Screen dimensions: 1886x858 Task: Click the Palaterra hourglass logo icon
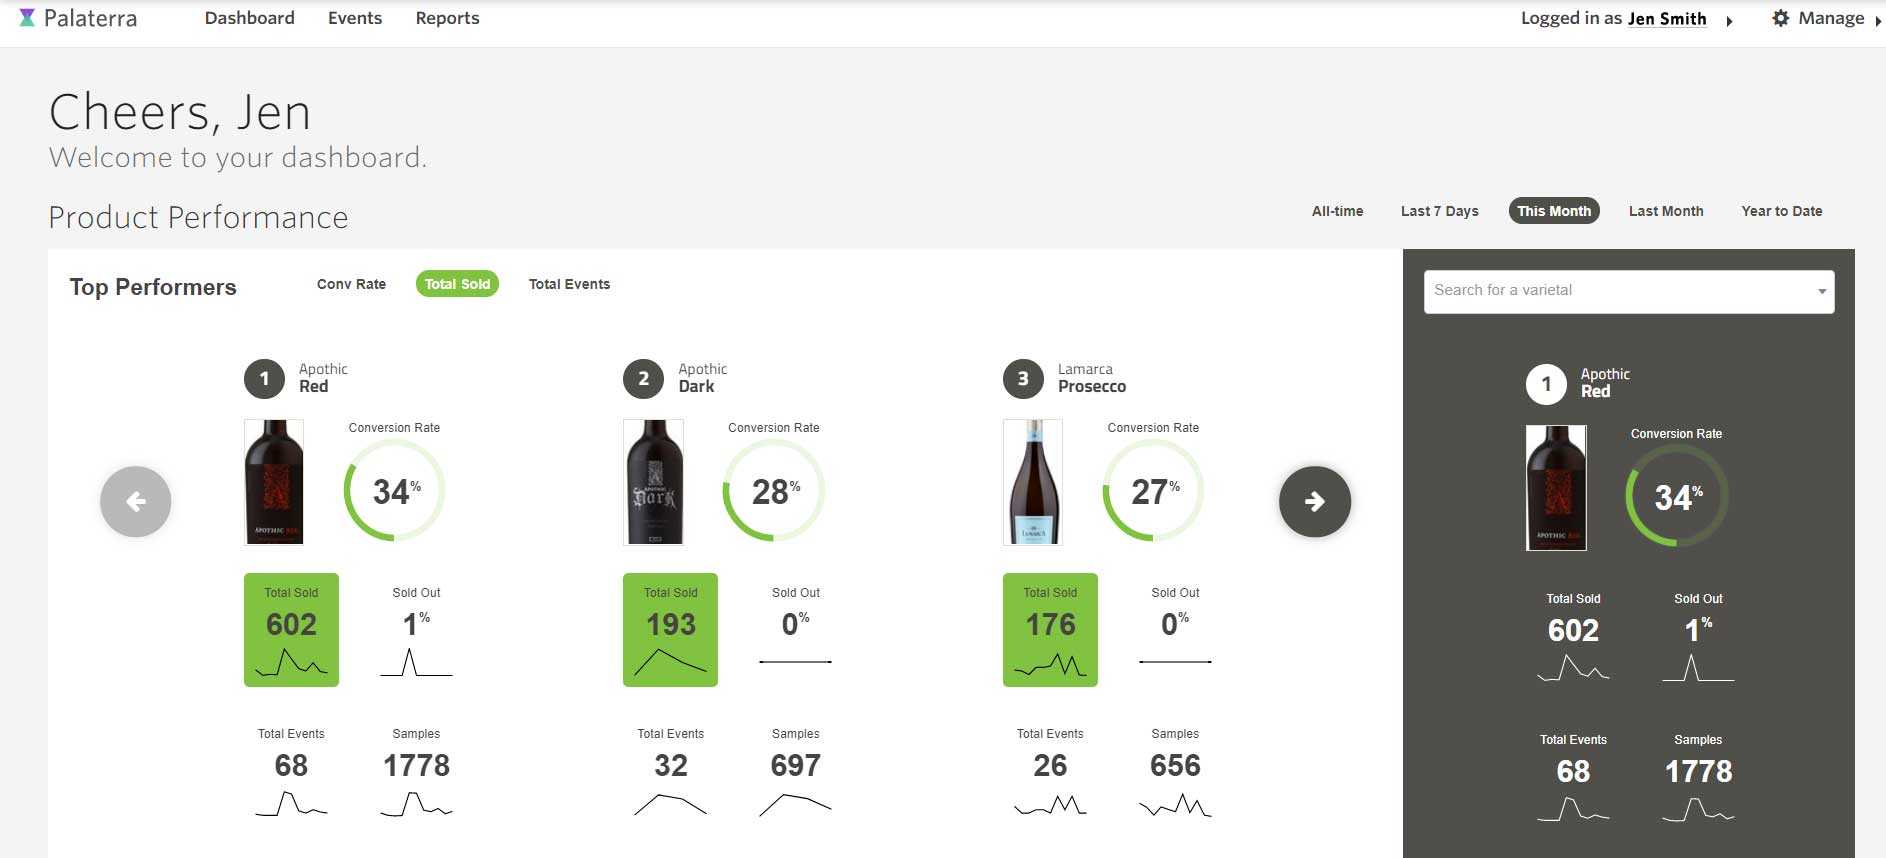click(27, 18)
